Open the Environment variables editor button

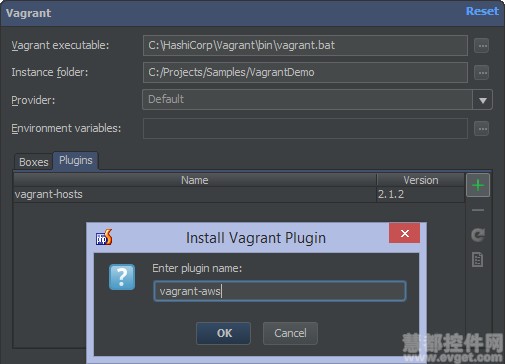coord(482,129)
